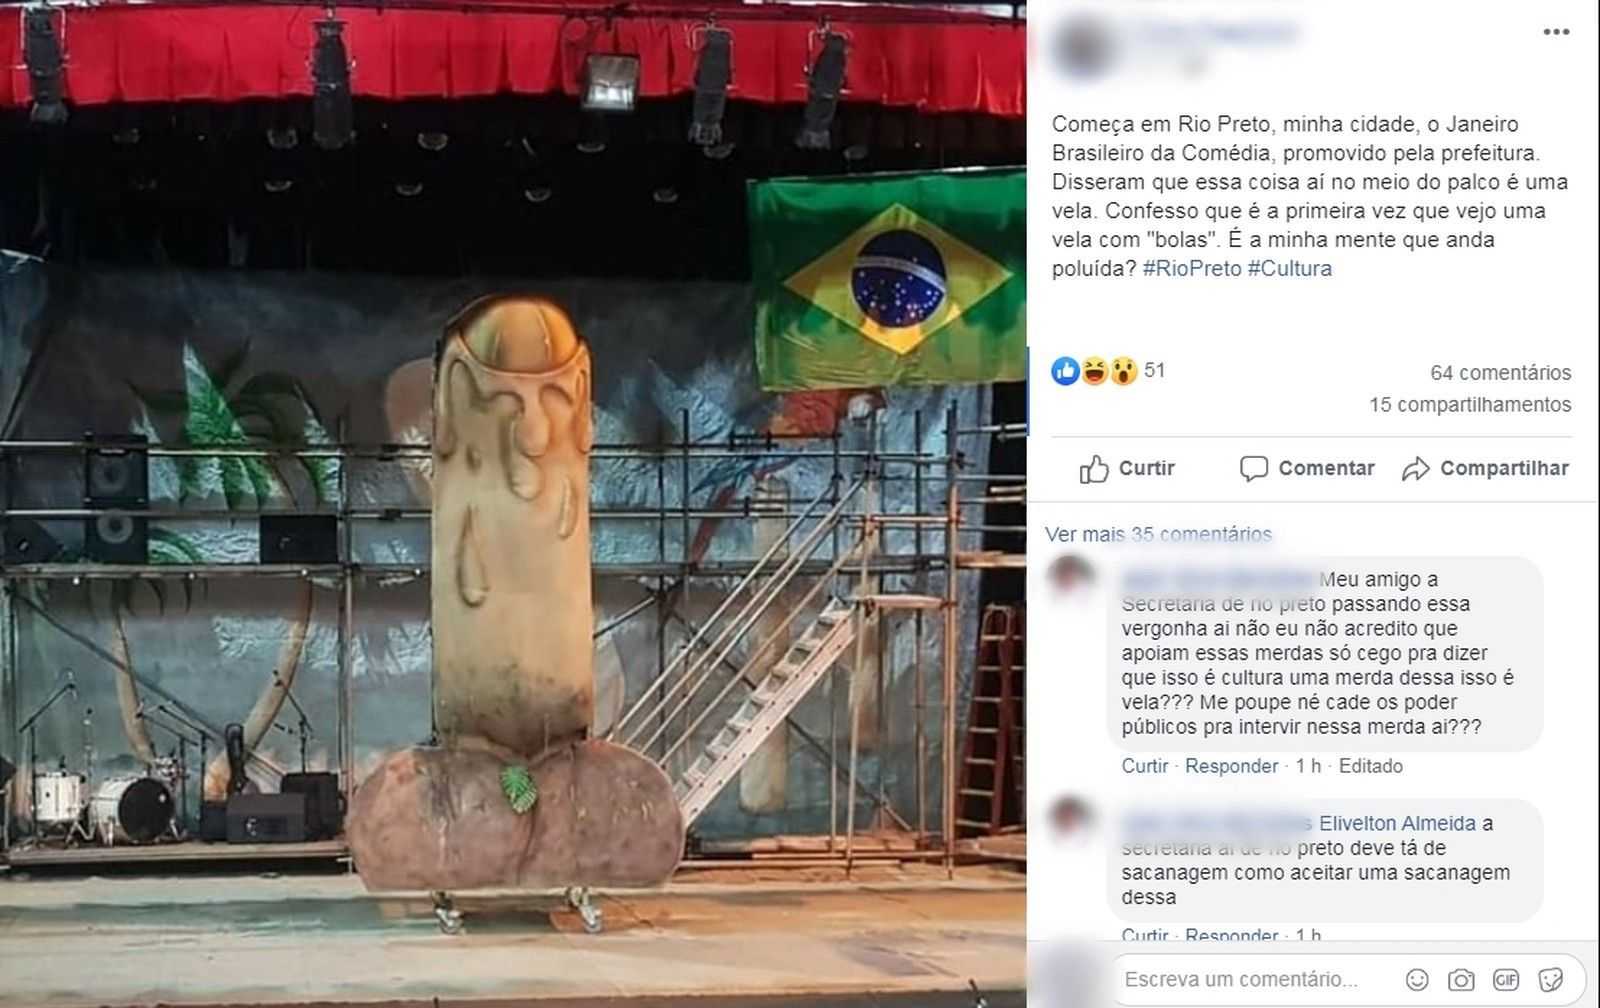This screenshot has width=1600, height=1008.
Task: Open the #RioPreto hashtag link
Action: pyautogui.click(x=1192, y=268)
